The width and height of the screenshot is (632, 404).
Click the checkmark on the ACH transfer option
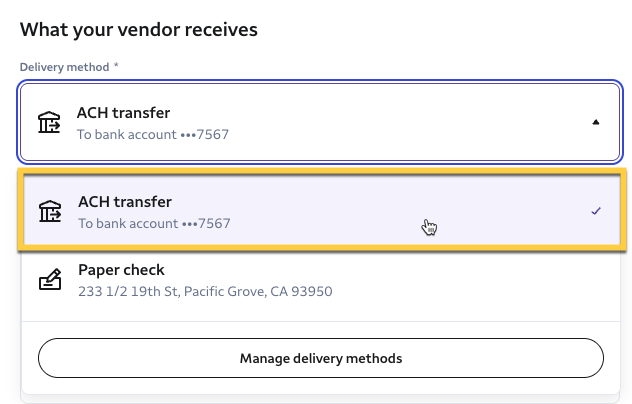(x=596, y=211)
